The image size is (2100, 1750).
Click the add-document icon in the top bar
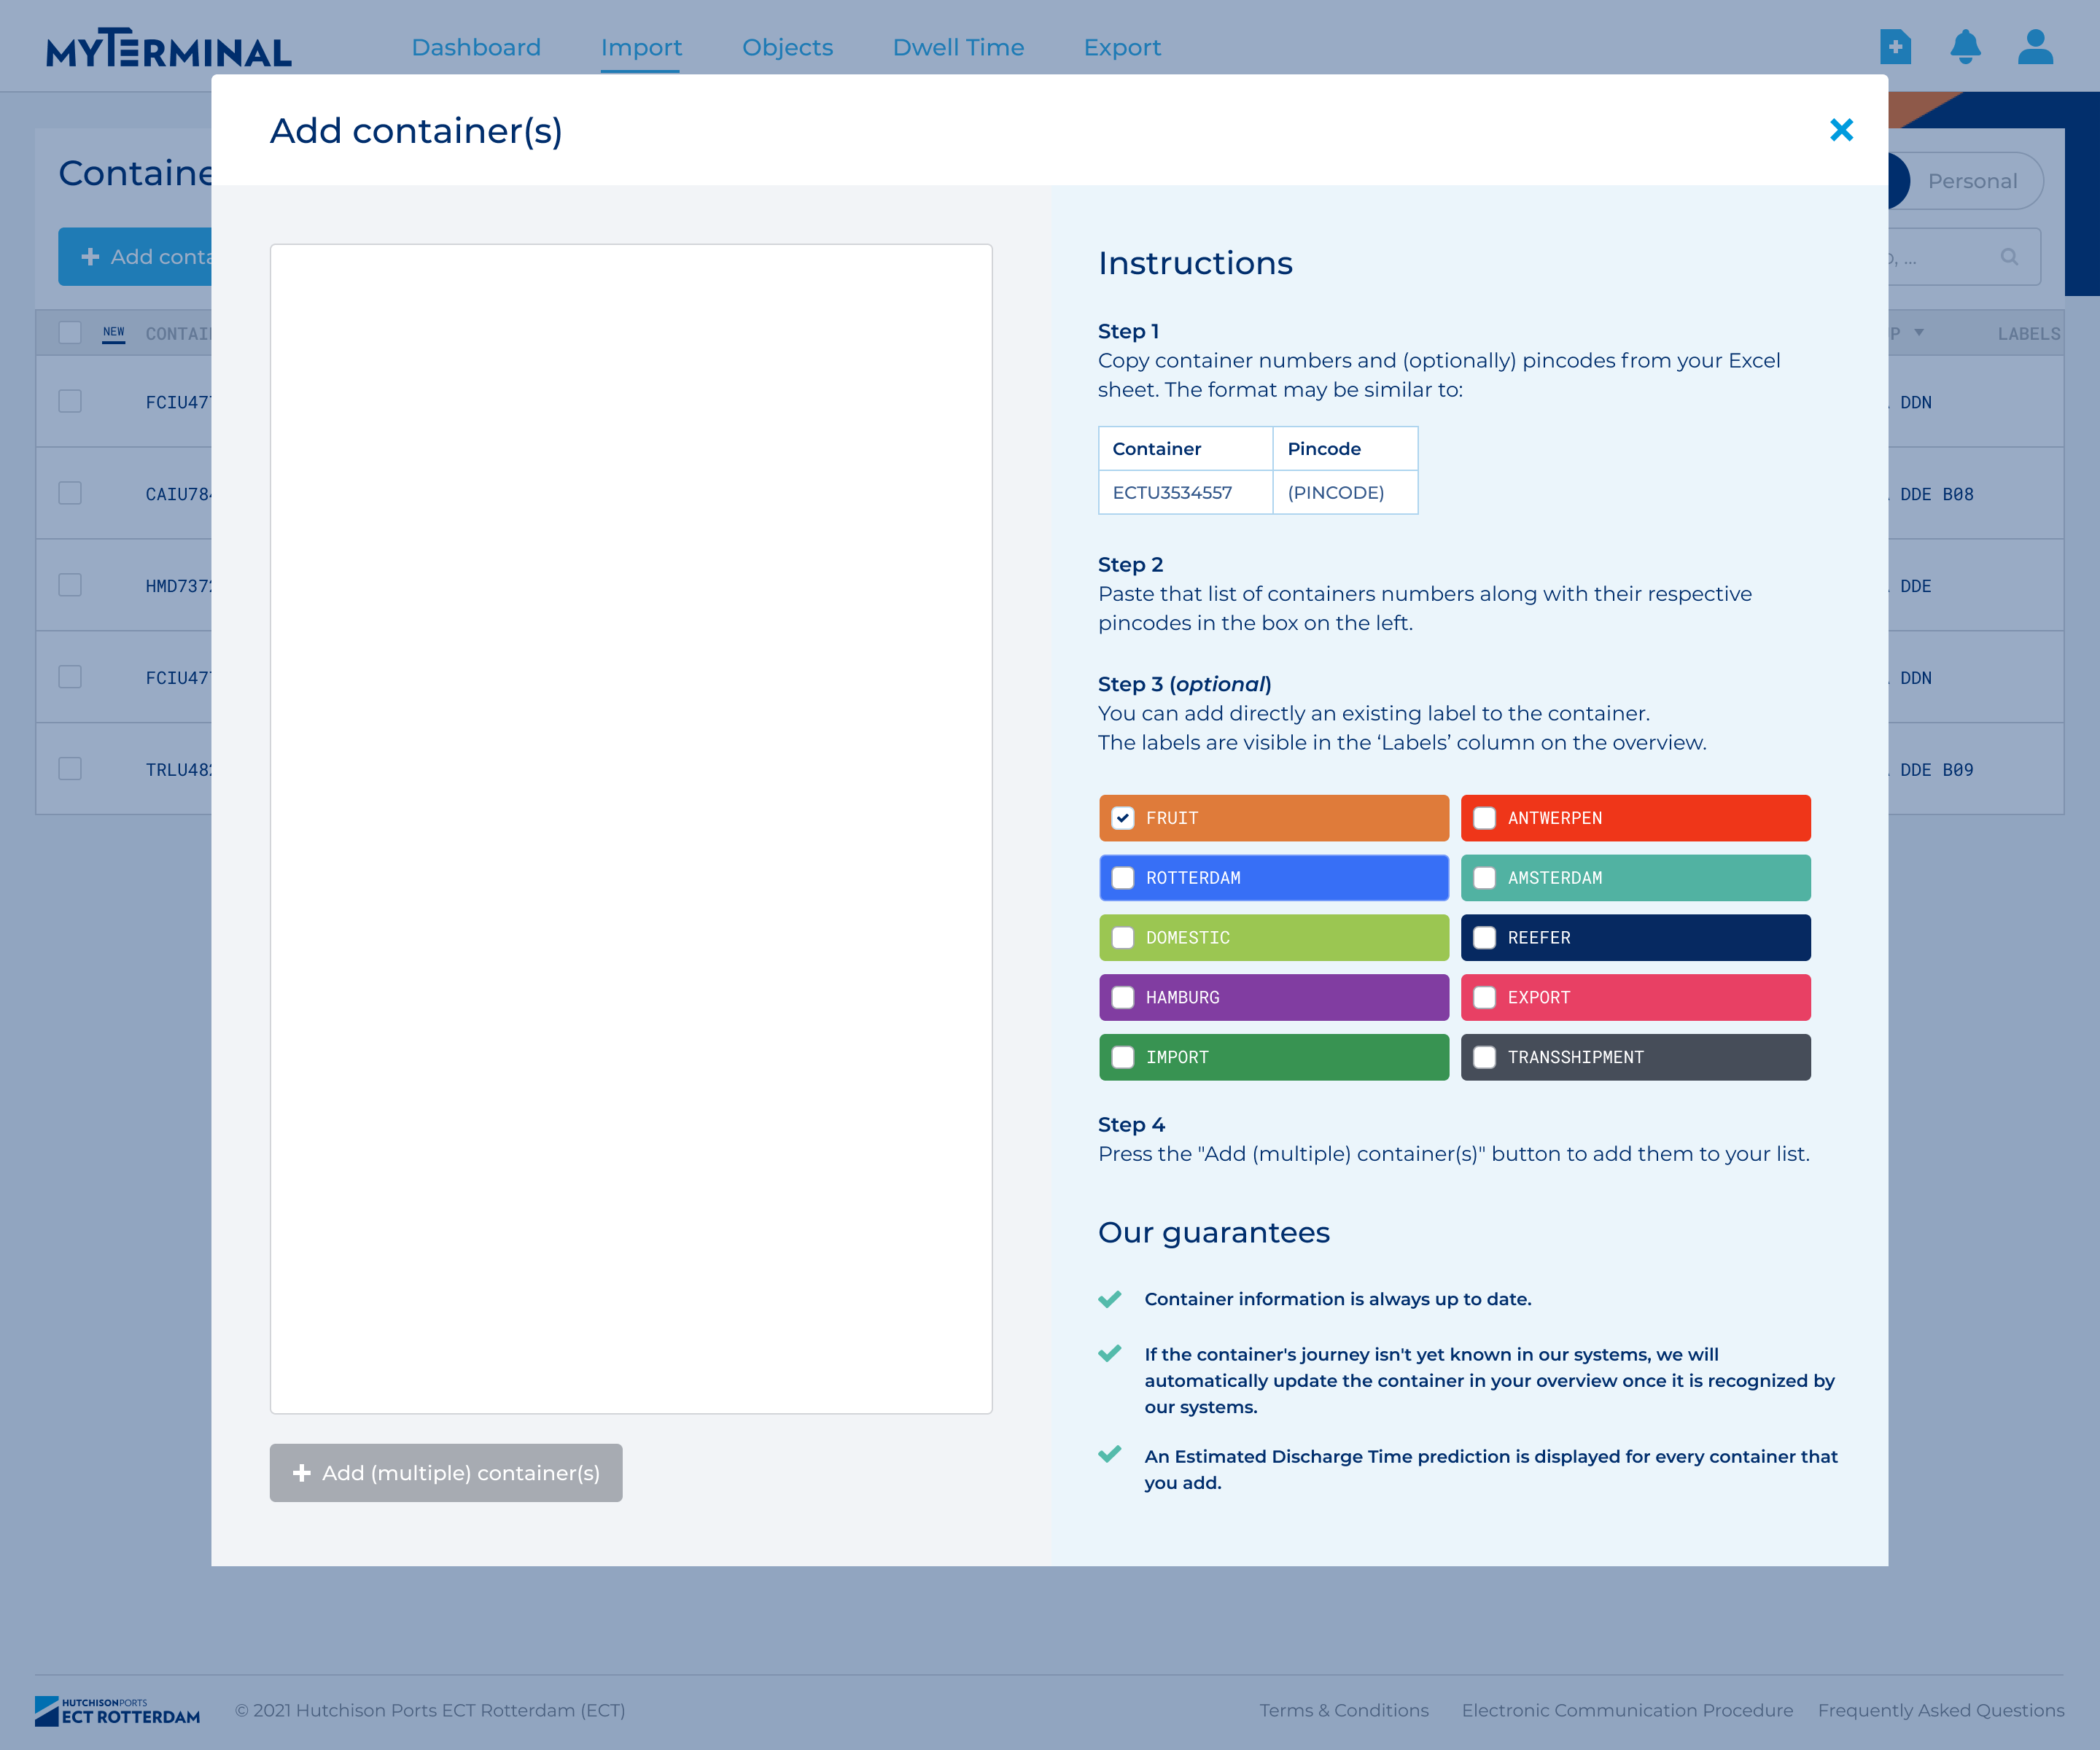1895,46
